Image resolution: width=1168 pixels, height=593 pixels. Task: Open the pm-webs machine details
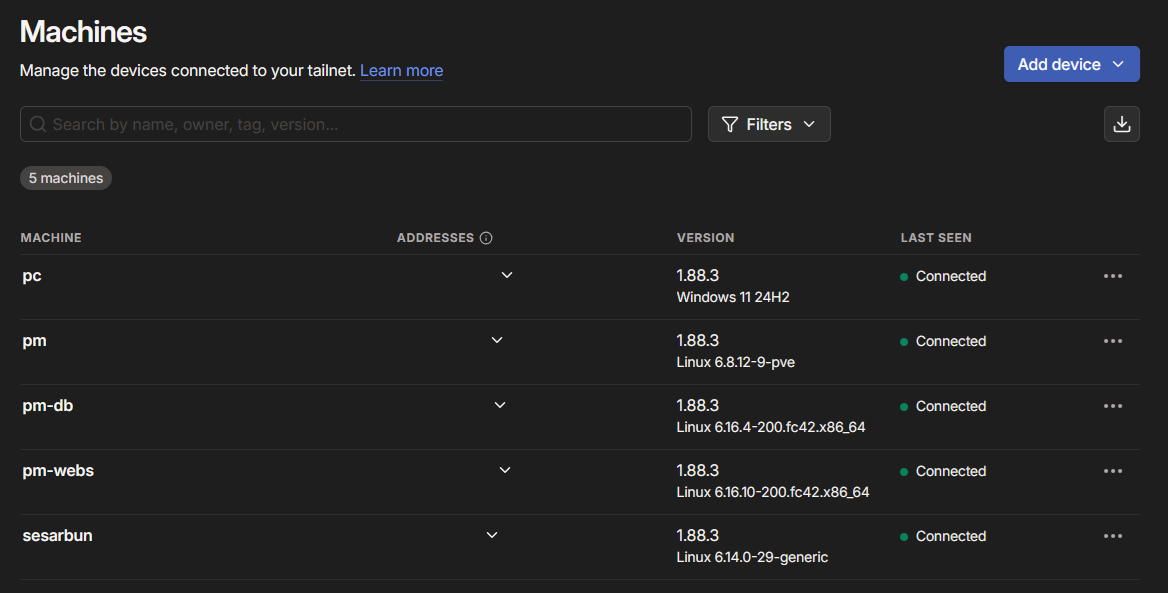click(x=58, y=470)
